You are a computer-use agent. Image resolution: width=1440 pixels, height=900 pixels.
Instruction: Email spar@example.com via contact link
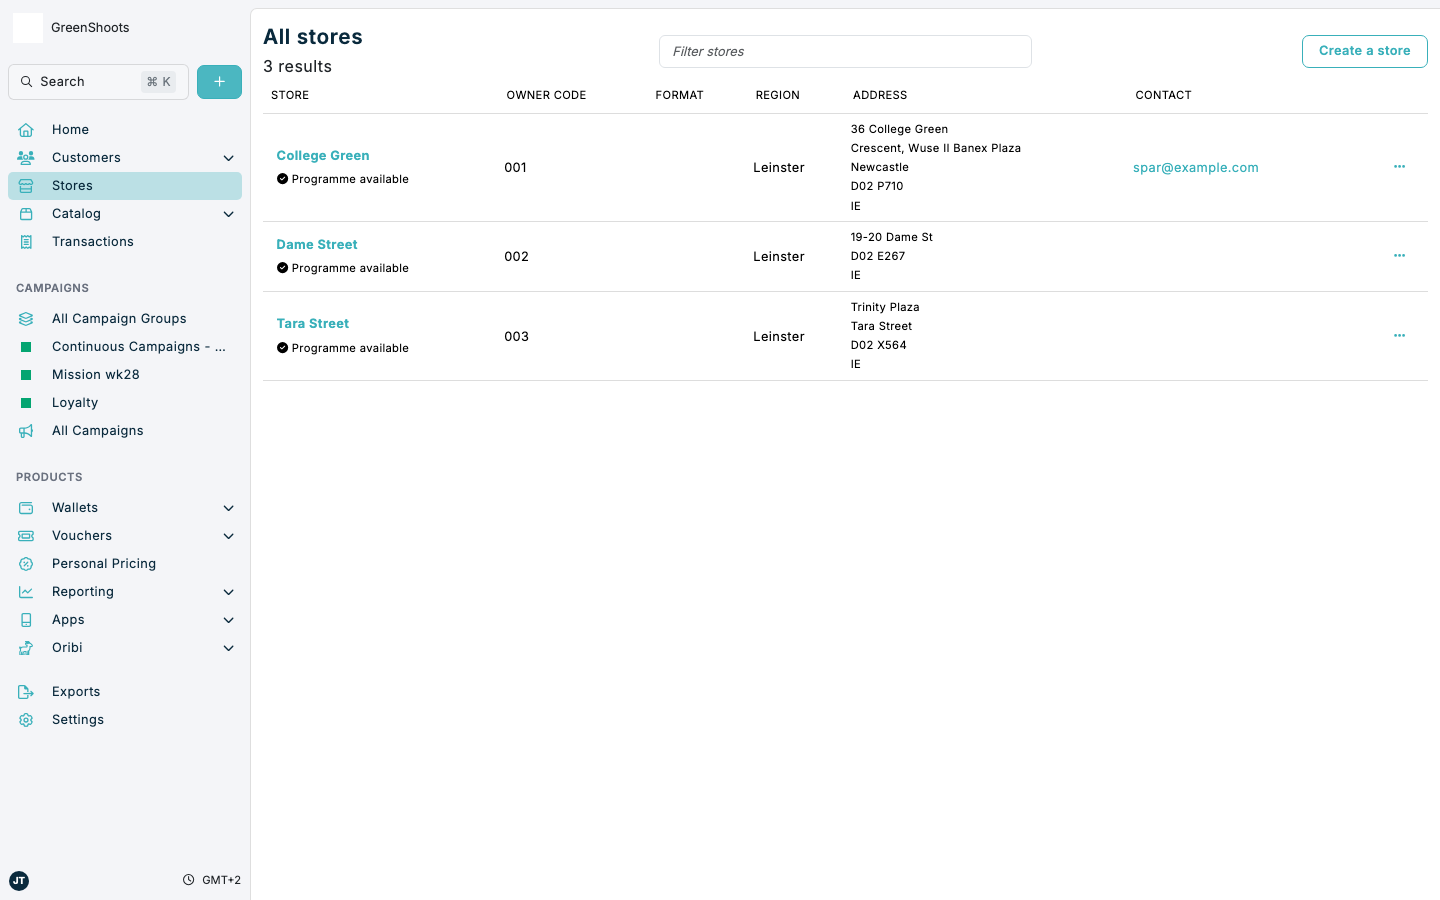coord(1196,167)
